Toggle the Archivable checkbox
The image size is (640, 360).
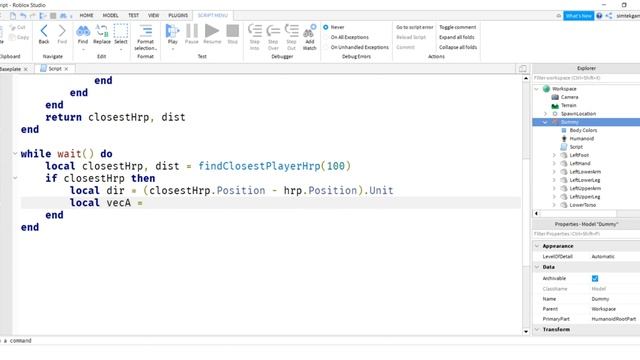(595, 278)
